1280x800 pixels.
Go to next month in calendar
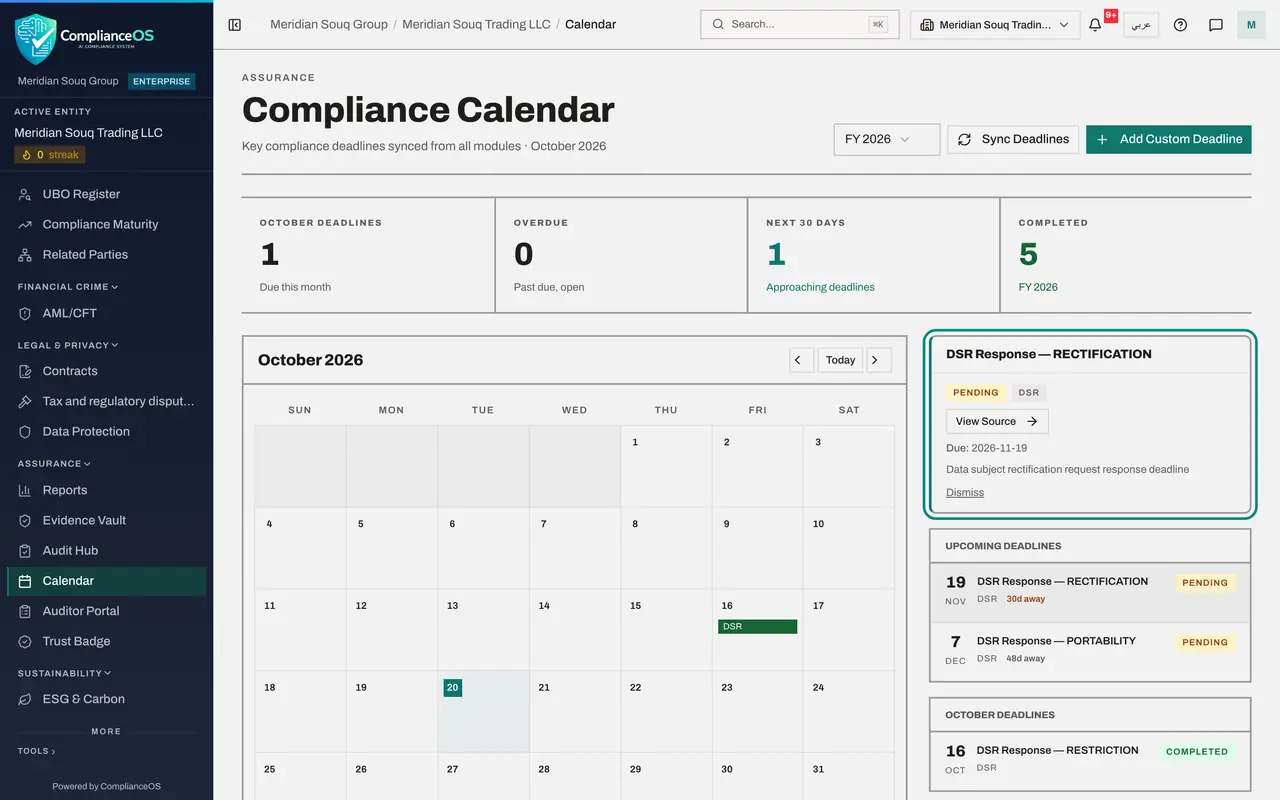(x=879, y=360)
